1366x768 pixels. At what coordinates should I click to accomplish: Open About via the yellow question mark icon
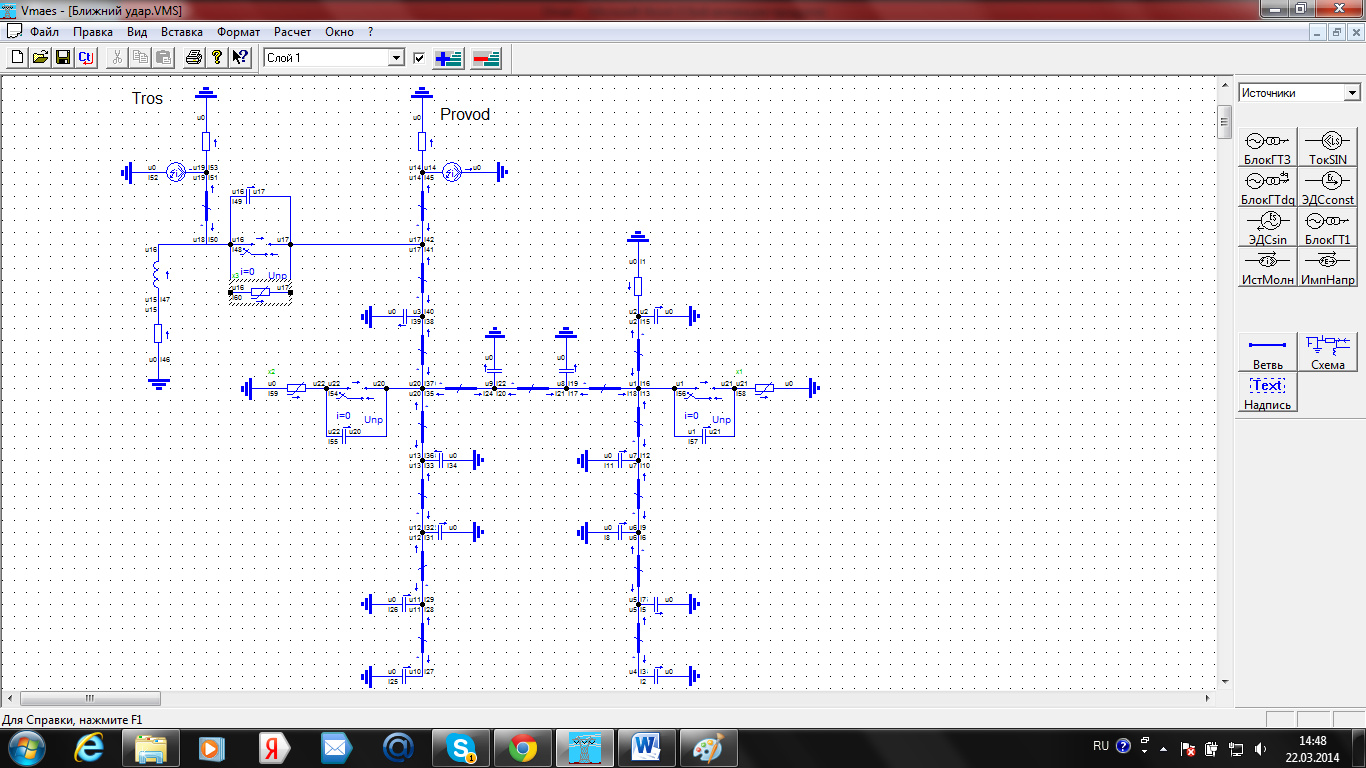tap(216, 58)
